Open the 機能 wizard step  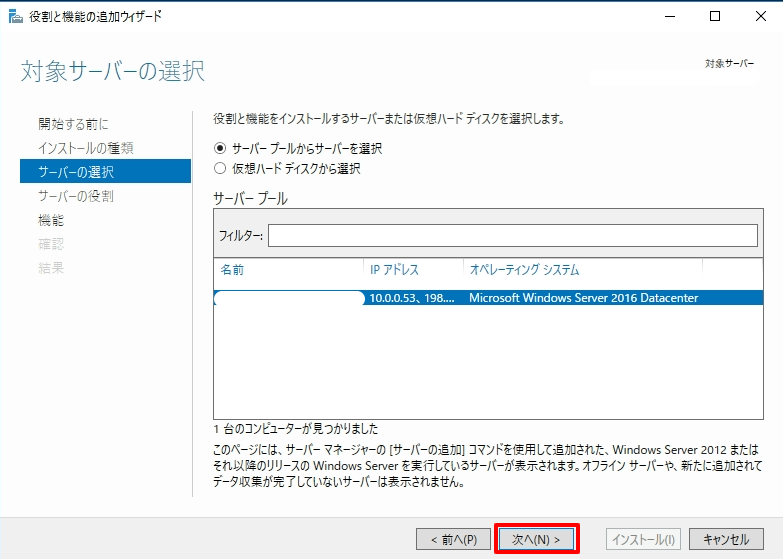click(51, 220)
